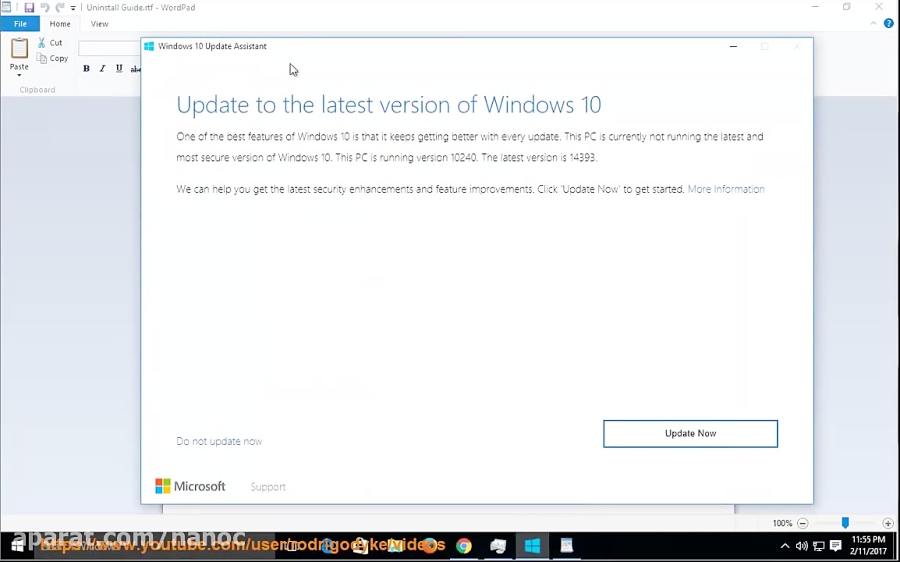Viewport: 900px width, 562px height.
Task: Click Windows logo in Update Assistant title bar
Action: pos(149,46)
